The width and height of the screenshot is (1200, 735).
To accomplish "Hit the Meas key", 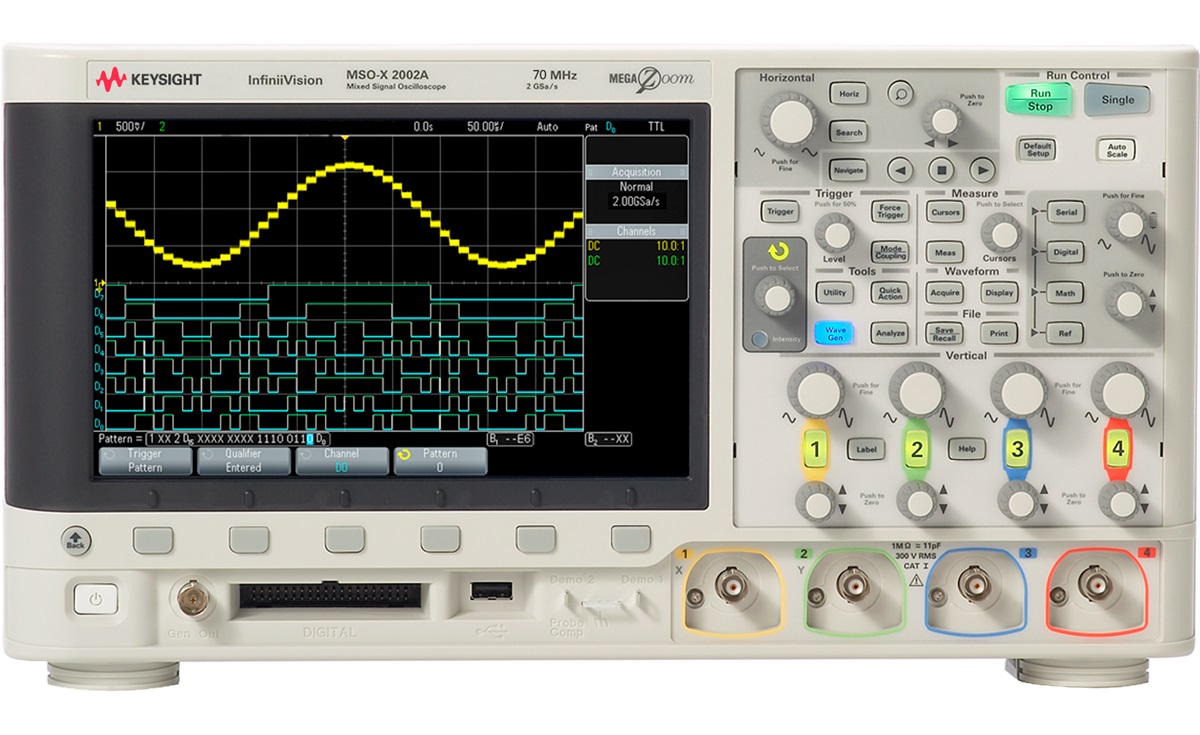I will tap(945, 252).
